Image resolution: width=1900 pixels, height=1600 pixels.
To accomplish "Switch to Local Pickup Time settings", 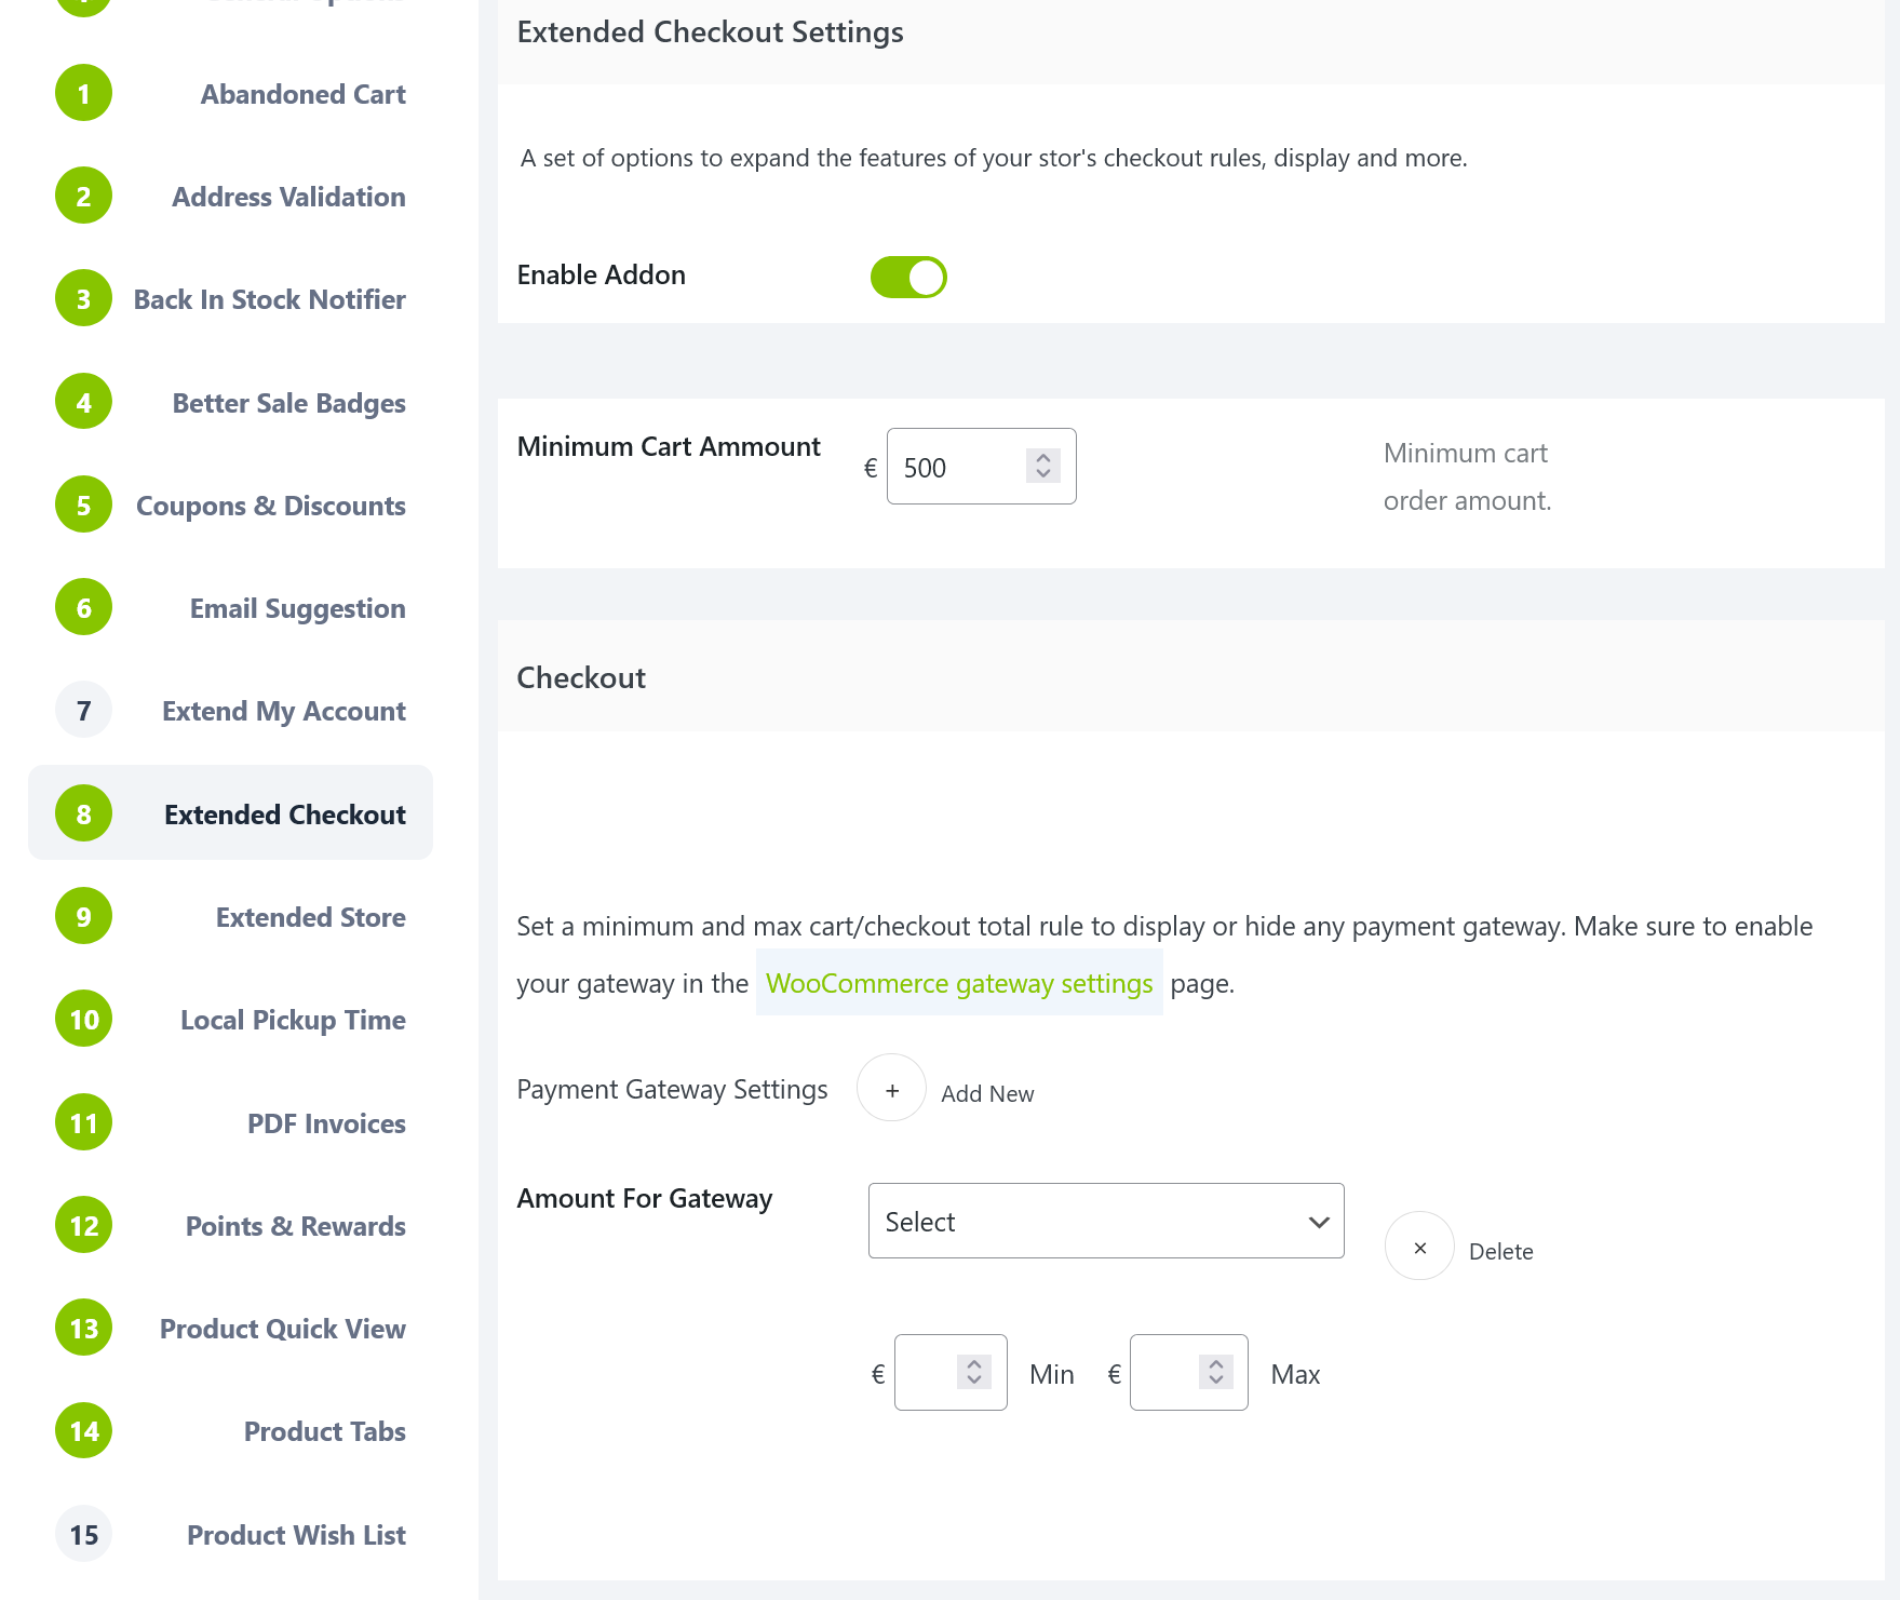I will [292, 1020].
